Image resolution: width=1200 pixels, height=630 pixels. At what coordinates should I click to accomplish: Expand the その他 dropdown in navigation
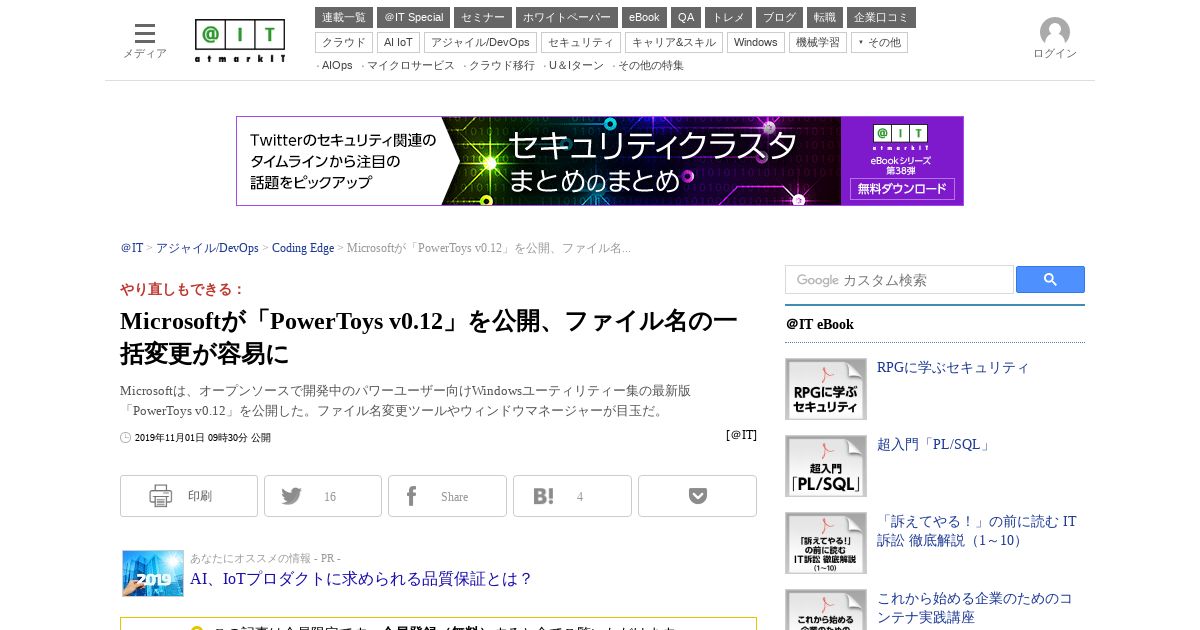coord(879,42)
